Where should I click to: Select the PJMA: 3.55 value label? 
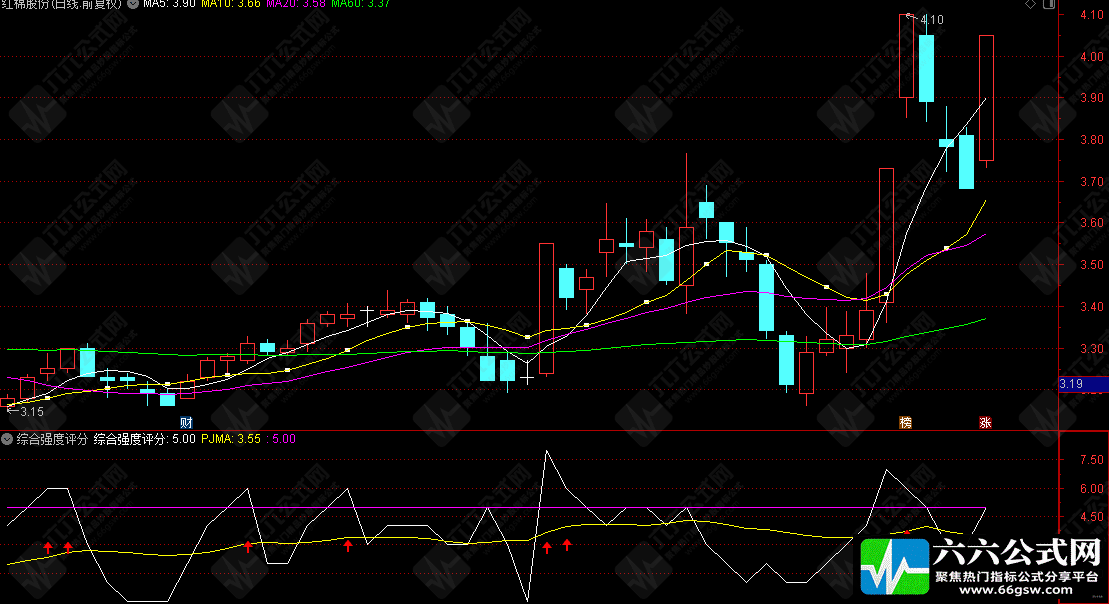[231, 439]
